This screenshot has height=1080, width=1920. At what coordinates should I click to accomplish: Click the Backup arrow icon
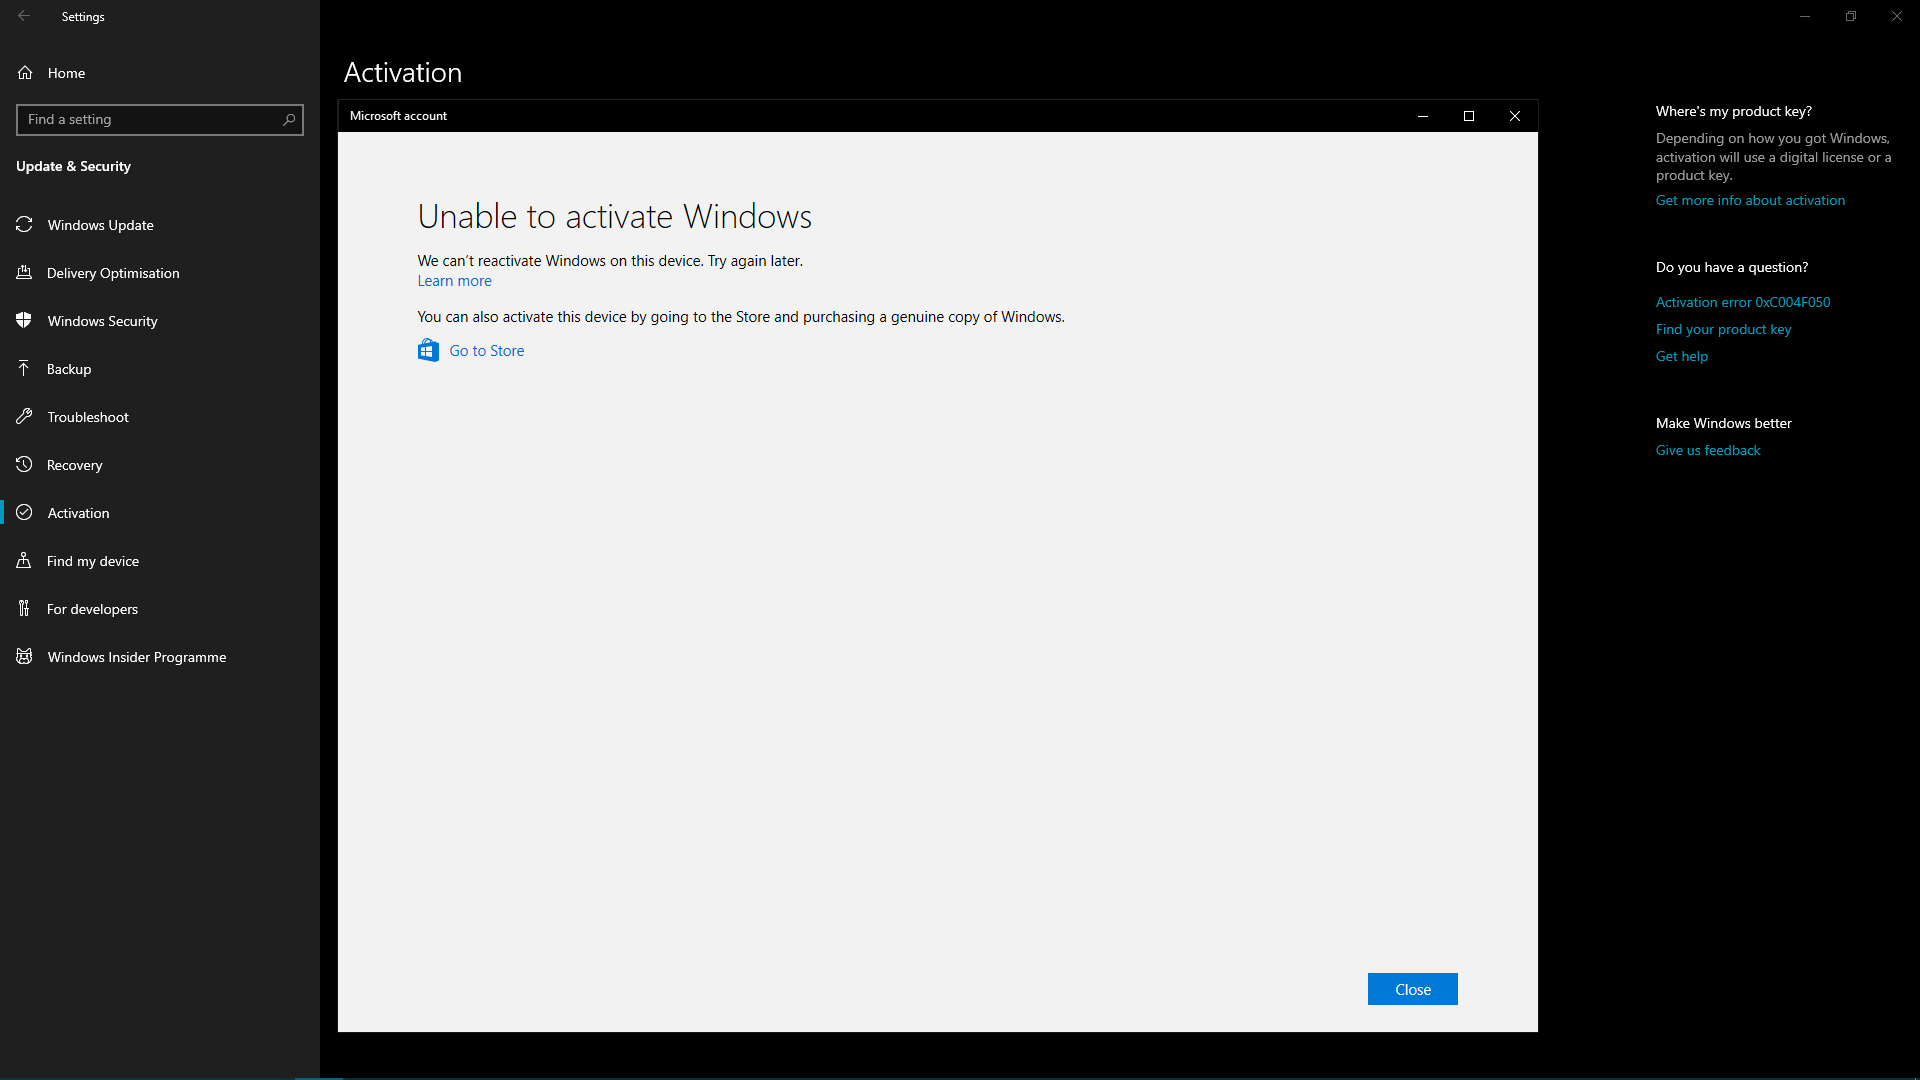25,369
